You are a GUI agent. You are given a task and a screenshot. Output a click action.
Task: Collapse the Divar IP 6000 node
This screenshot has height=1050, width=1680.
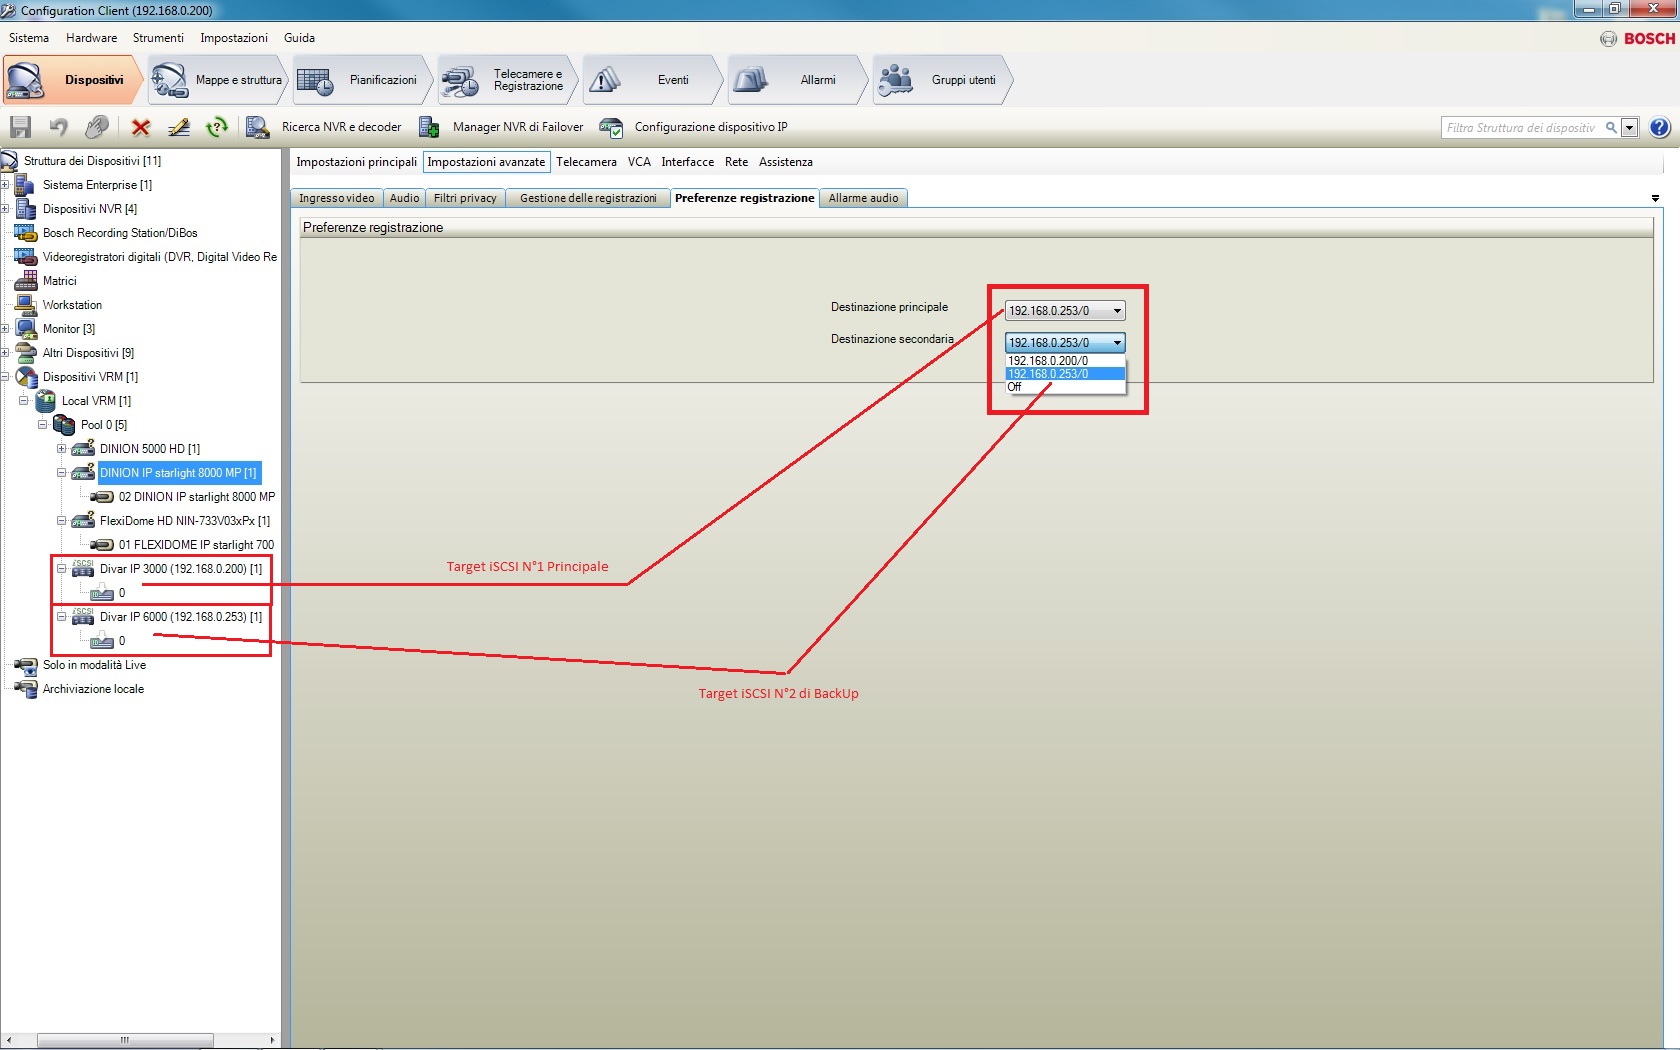[62, 617]
